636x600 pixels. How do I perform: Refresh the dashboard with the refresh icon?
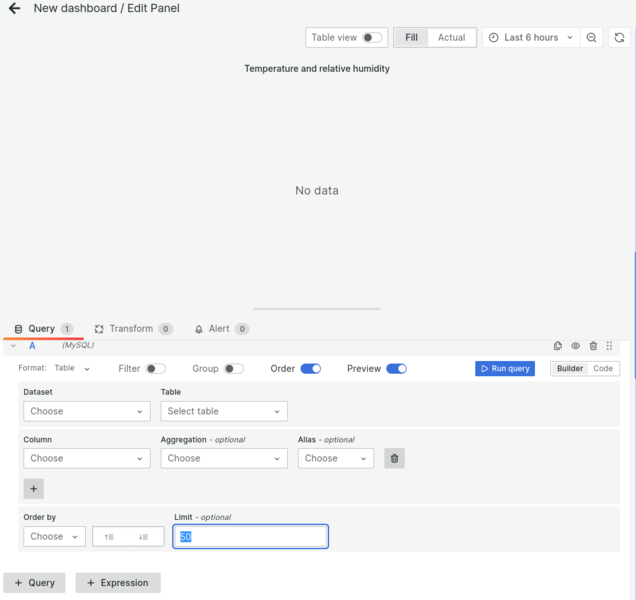pyautogui.click(x=619, y=38)
